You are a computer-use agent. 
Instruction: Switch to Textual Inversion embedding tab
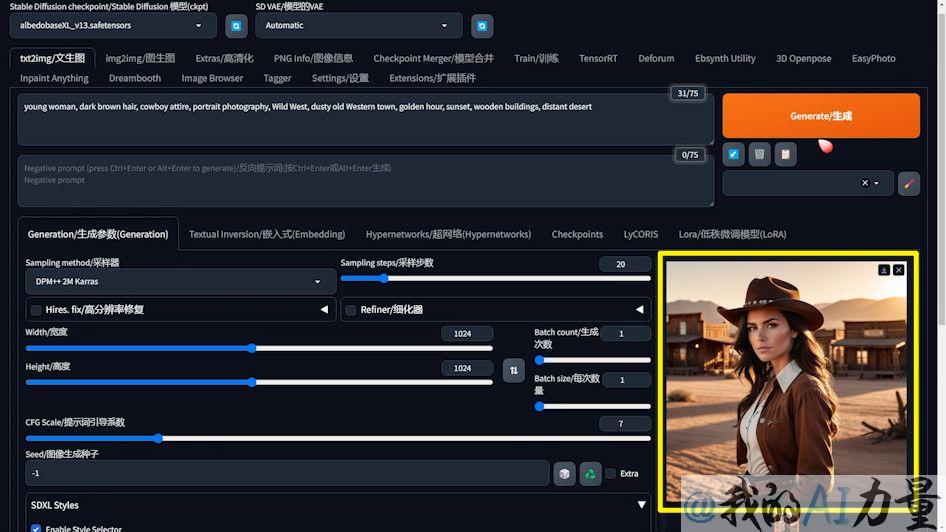267,234
